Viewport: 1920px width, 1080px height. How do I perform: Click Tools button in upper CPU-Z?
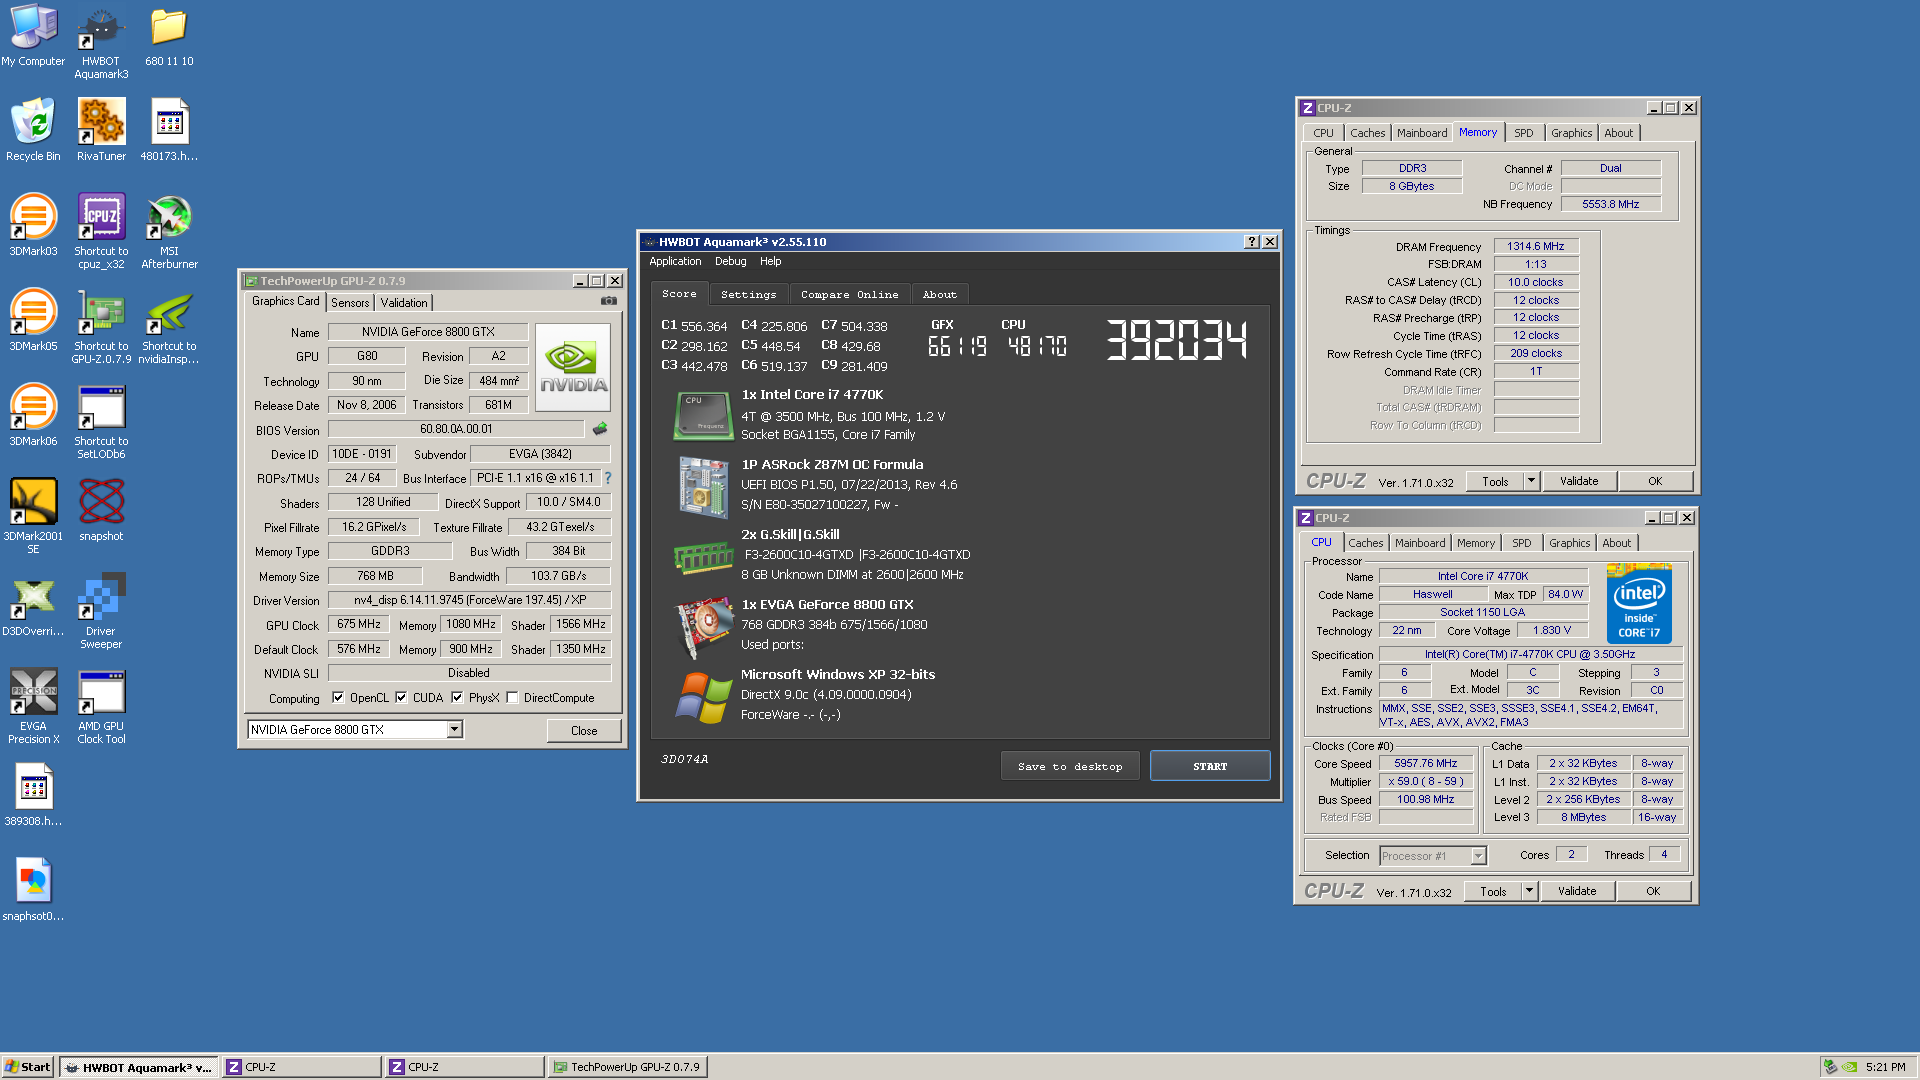[1495, 481]
